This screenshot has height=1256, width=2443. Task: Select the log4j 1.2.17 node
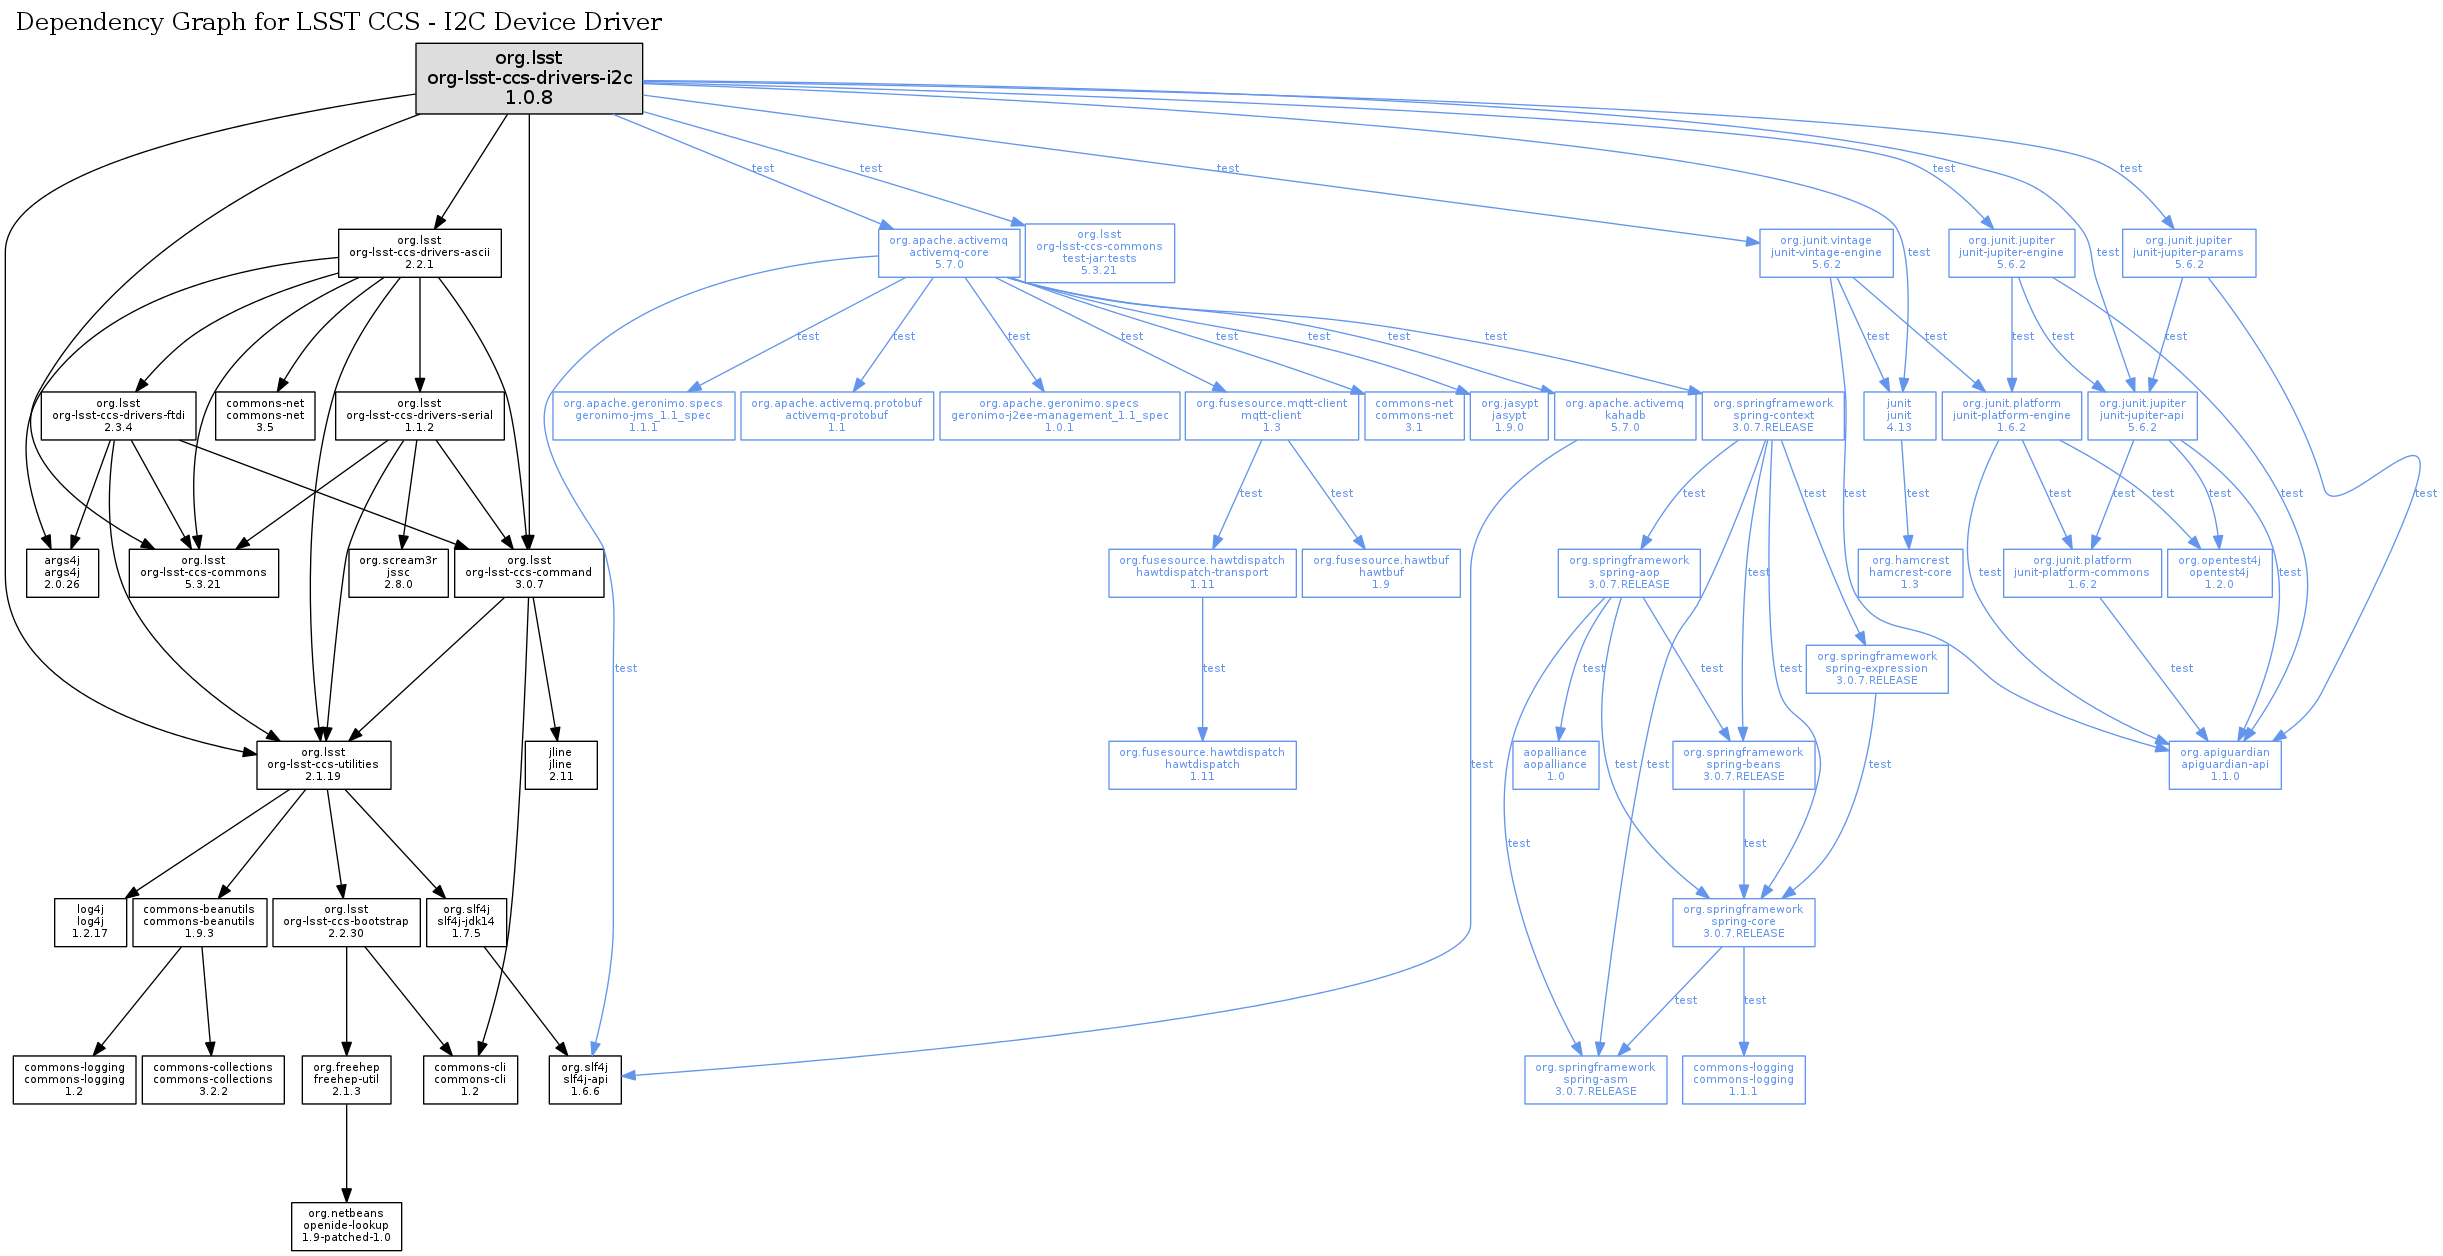(x=90, y=922)
